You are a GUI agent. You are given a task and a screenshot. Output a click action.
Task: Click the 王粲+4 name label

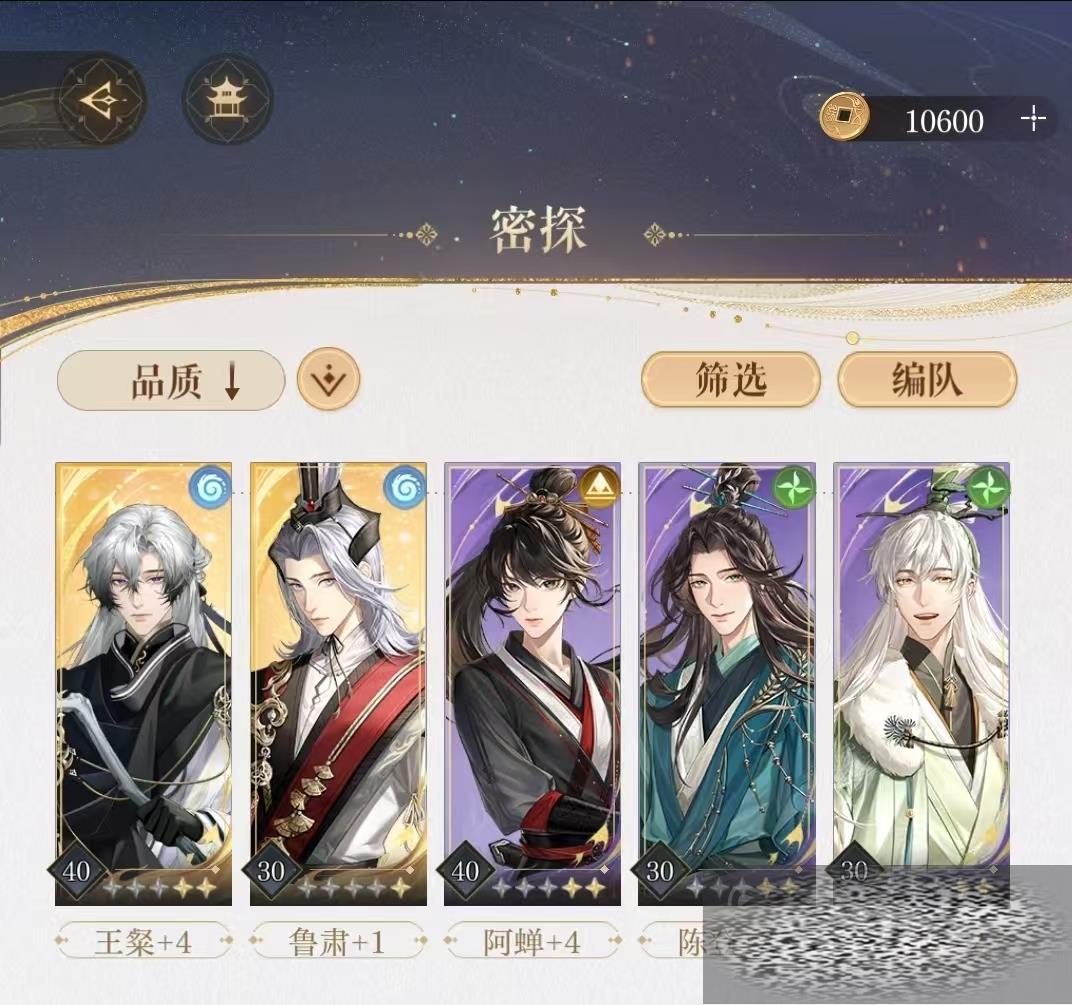(143, 942)
